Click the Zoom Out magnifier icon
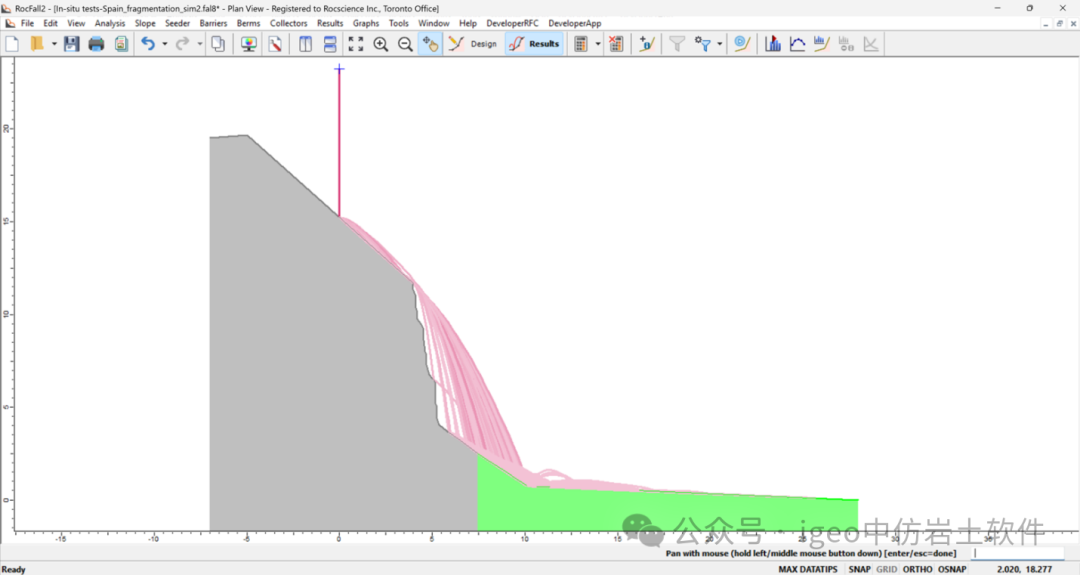The image size is (1080, 575). point(405,44)
